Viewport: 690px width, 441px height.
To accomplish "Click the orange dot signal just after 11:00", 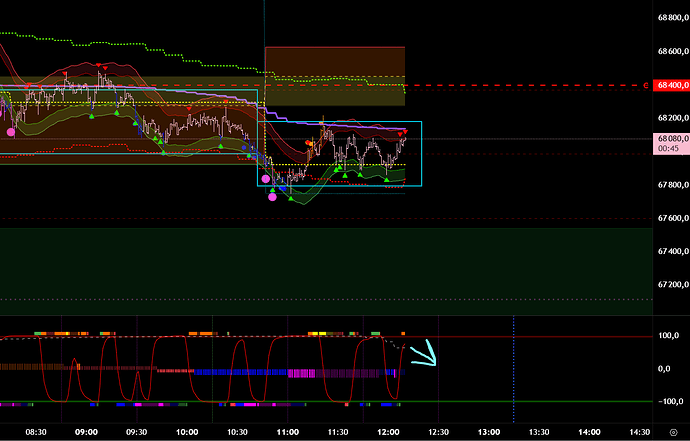I will coord(309,146).
